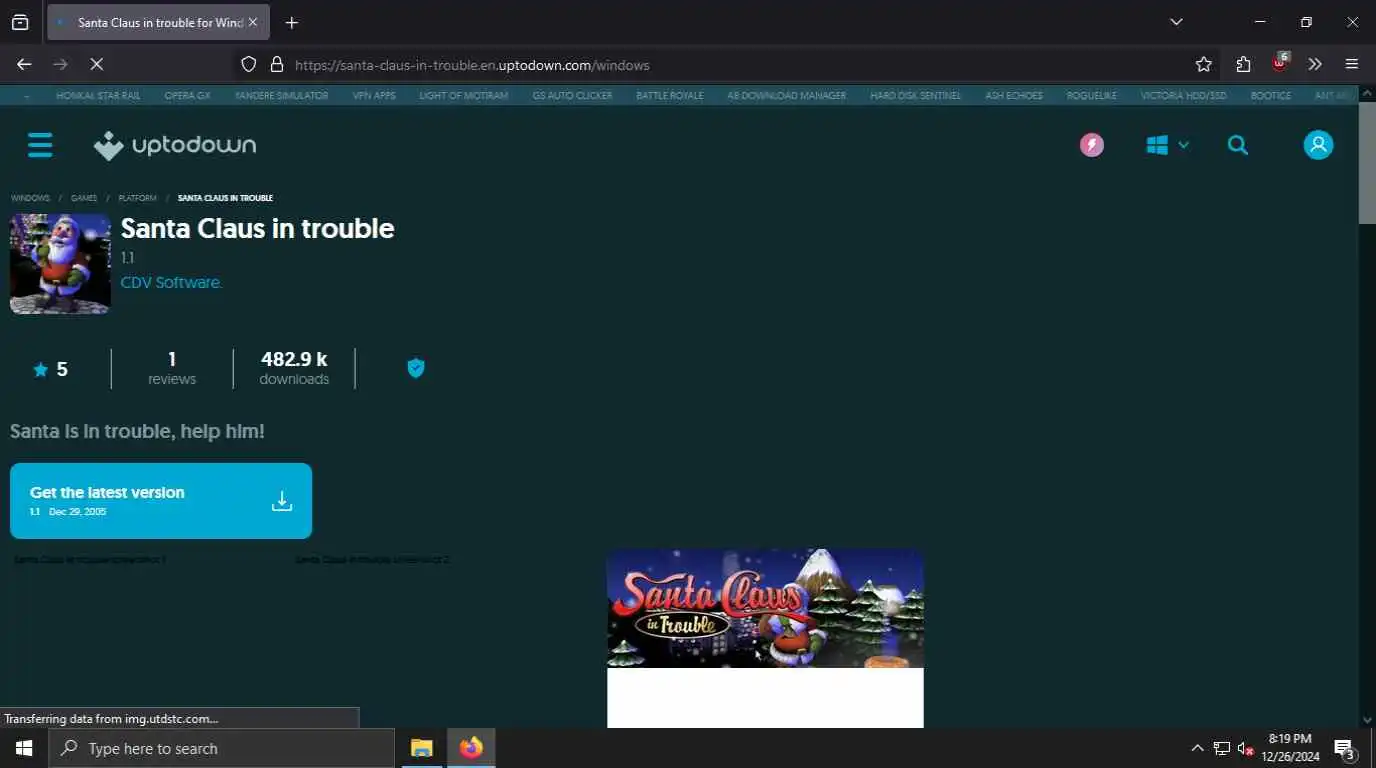The width and height of the screenshot is (1376, 768).
Task: Open Opera GX top link
Action: pyautogui.click(x=187, y=96)
